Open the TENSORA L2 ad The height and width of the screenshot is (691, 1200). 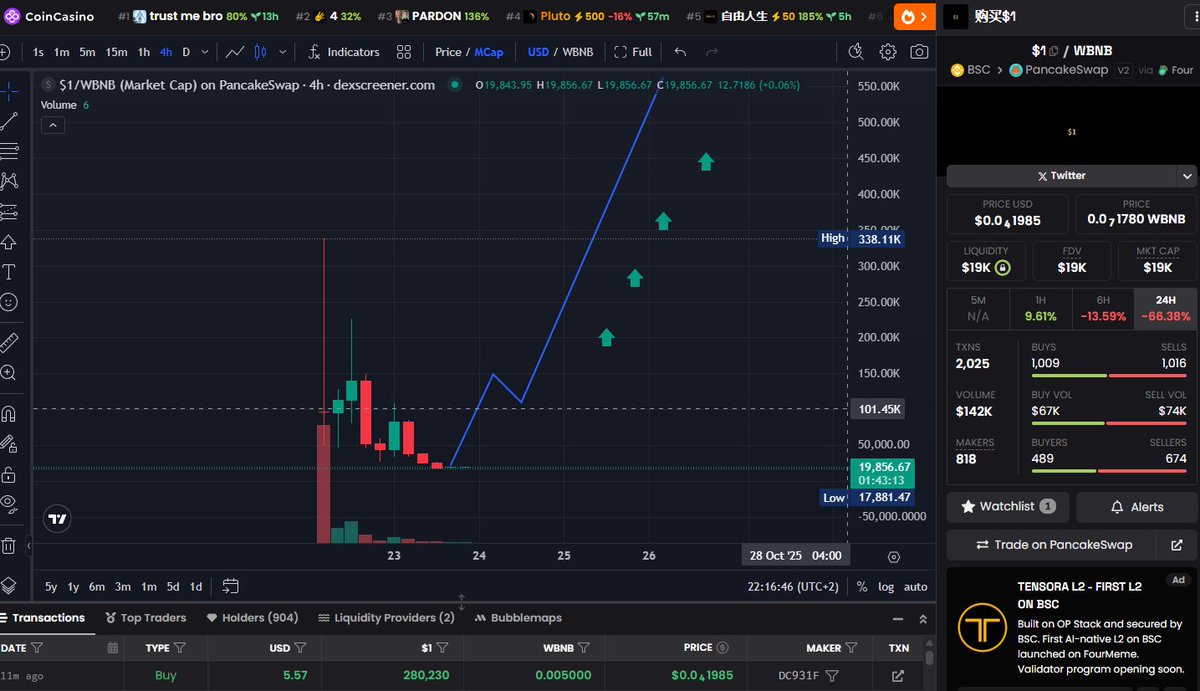pyautogui.click(x=1071, y=627)
